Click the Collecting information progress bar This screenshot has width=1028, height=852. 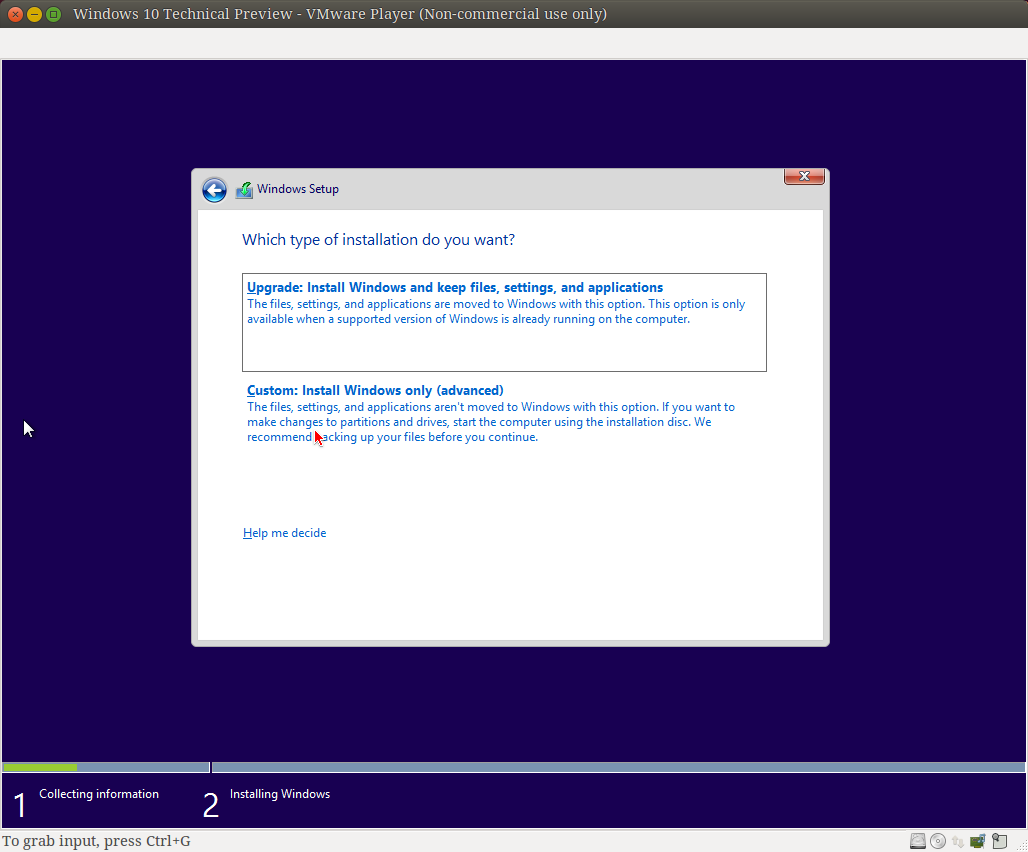[106, 767]
